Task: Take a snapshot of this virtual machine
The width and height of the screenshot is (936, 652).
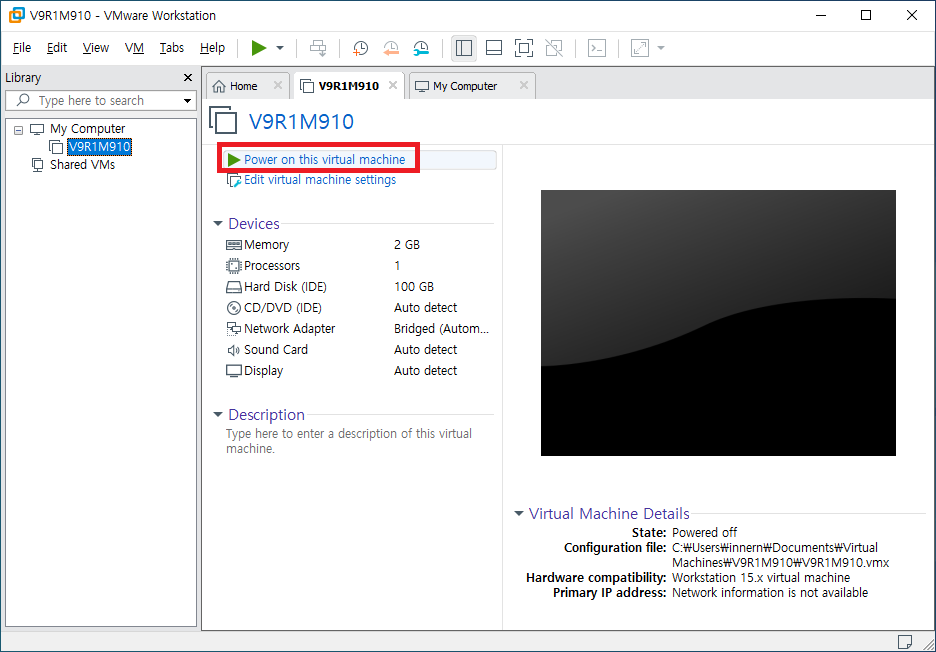Action: click(360, 48)
